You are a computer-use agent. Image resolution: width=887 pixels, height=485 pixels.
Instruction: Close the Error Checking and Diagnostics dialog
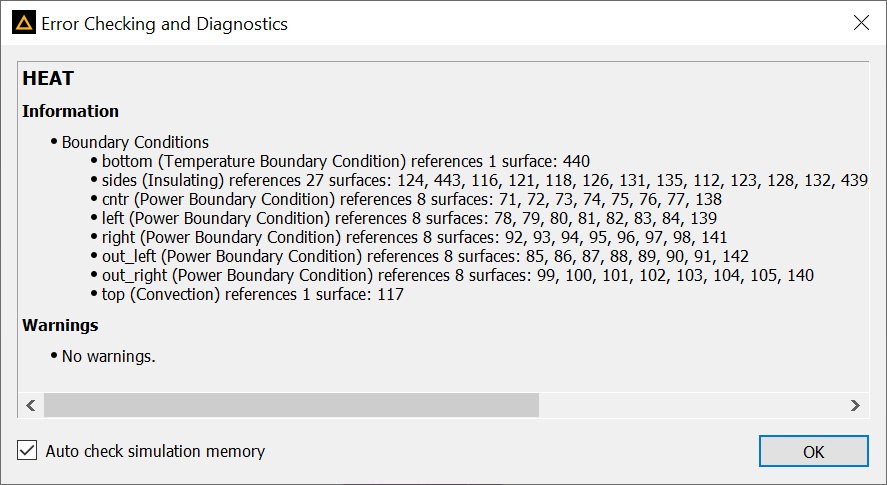point(861,23)
